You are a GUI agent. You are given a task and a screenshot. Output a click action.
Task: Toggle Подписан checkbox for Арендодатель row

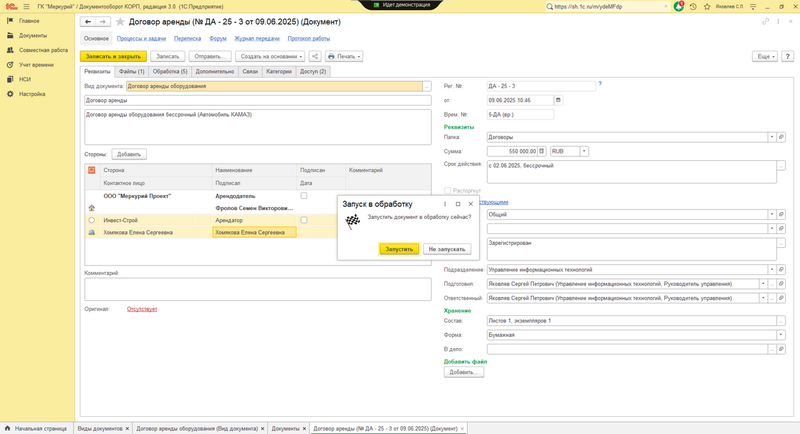pos(304,196)
